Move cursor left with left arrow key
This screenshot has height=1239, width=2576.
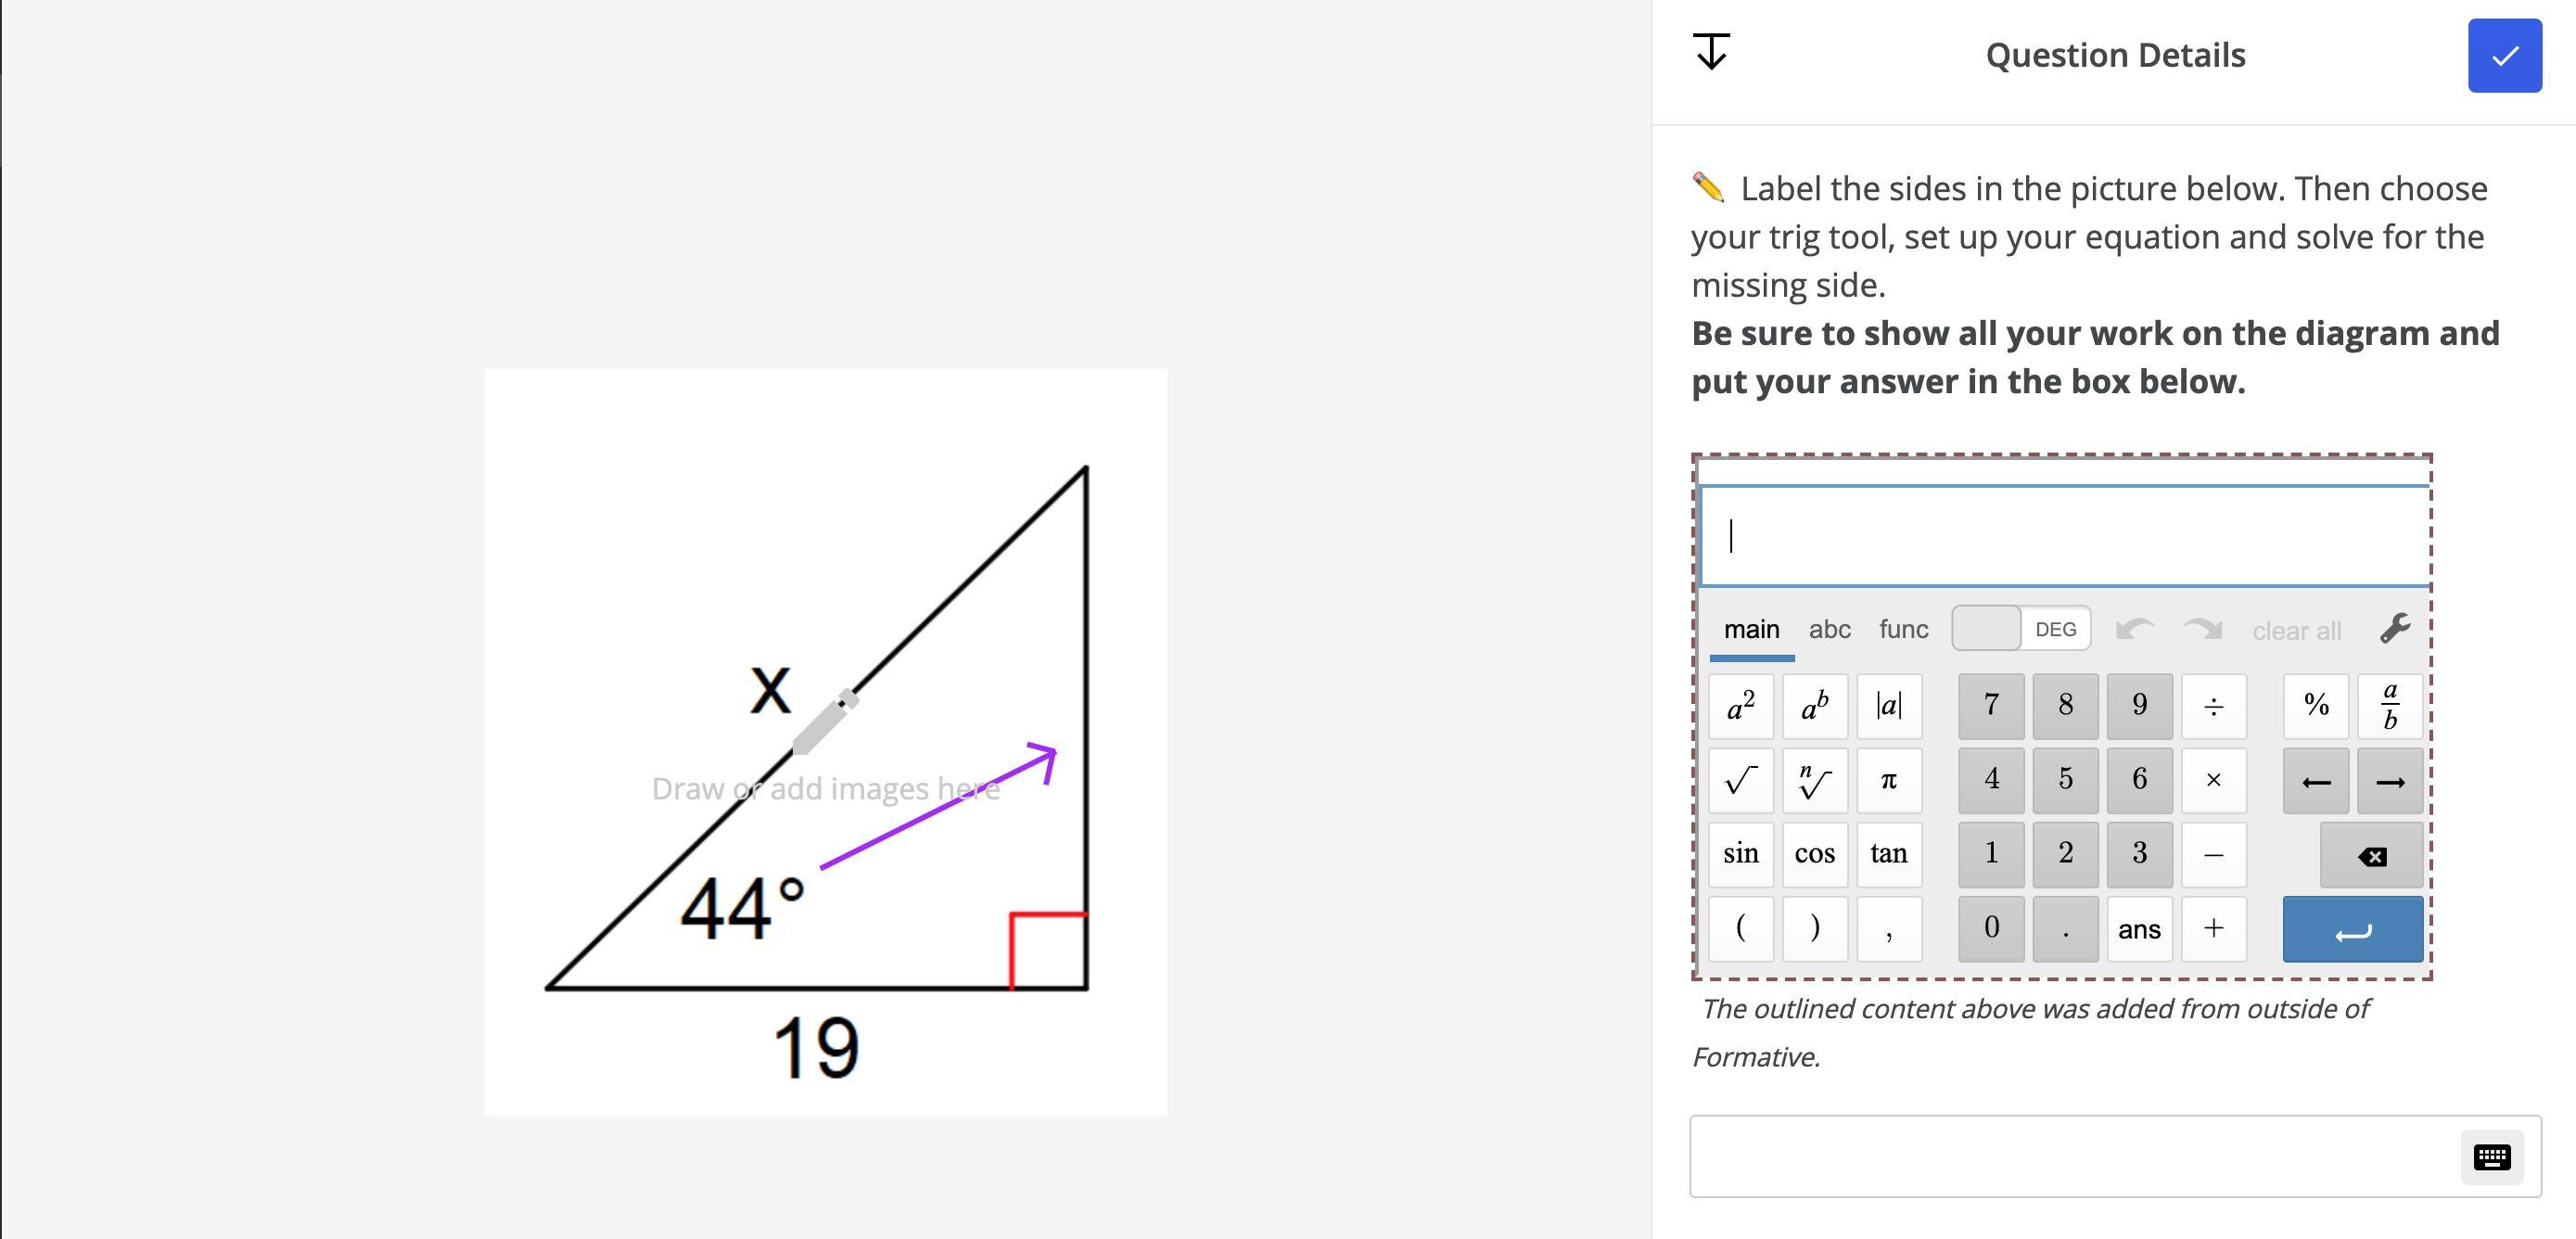click(x=2316, y=781)
